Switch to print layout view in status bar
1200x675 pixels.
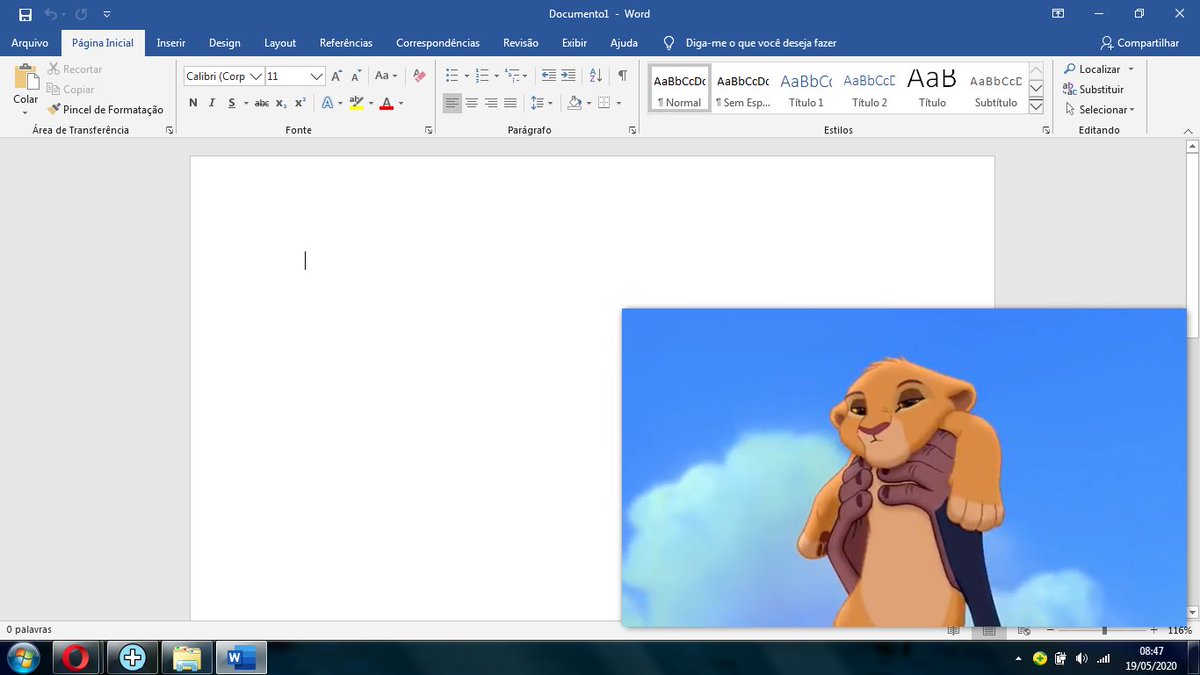tap(988, 630)
